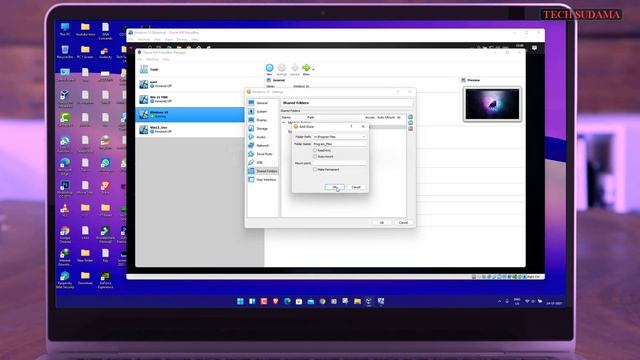Click the help question mark in Add Share
The height and width of the screenshot is (360, 640).
351,127
